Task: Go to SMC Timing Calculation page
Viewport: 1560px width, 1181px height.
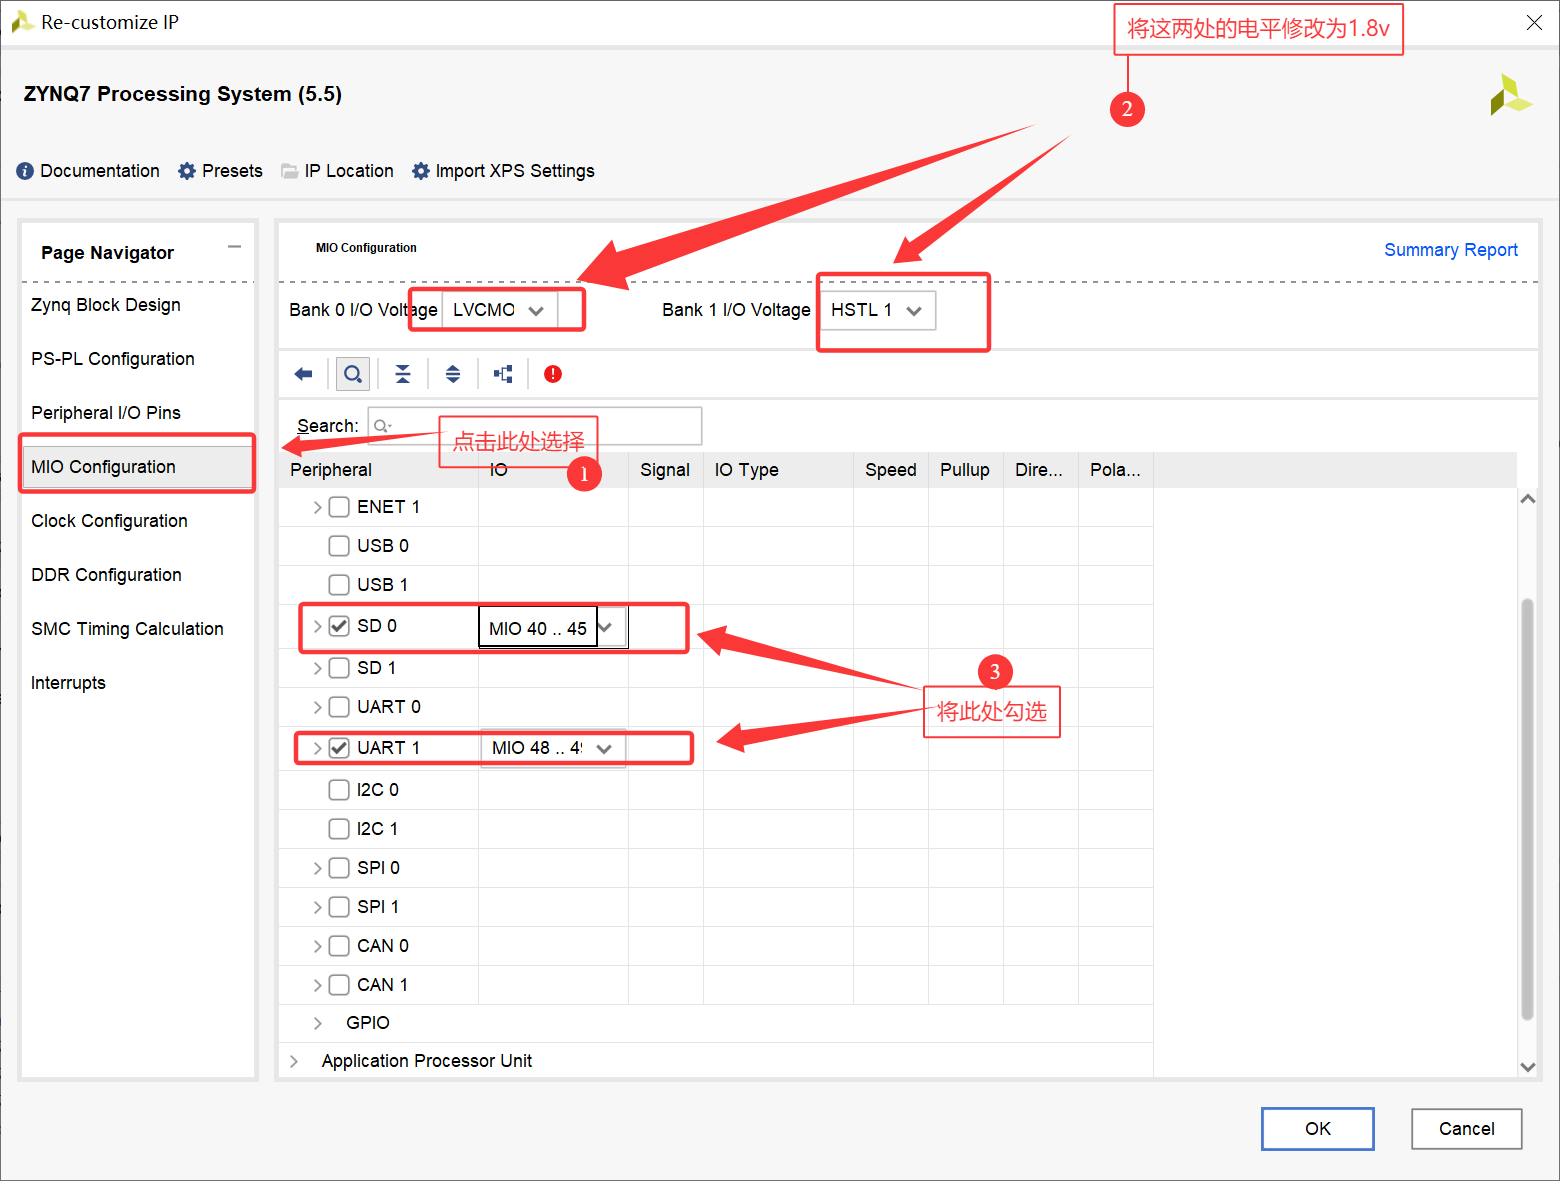Action: click(127, 629)
